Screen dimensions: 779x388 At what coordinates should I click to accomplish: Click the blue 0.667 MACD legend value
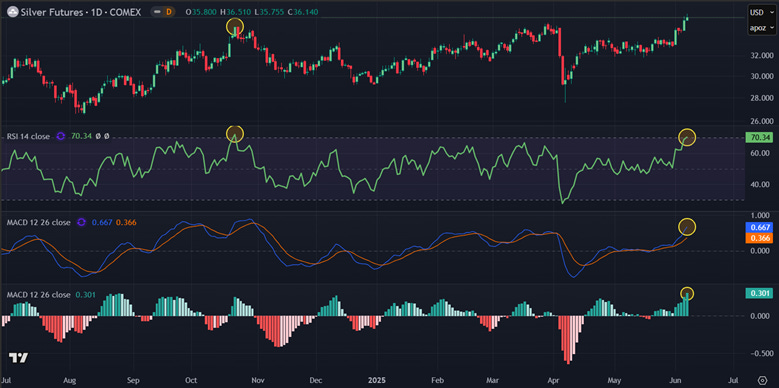point(102,223)
